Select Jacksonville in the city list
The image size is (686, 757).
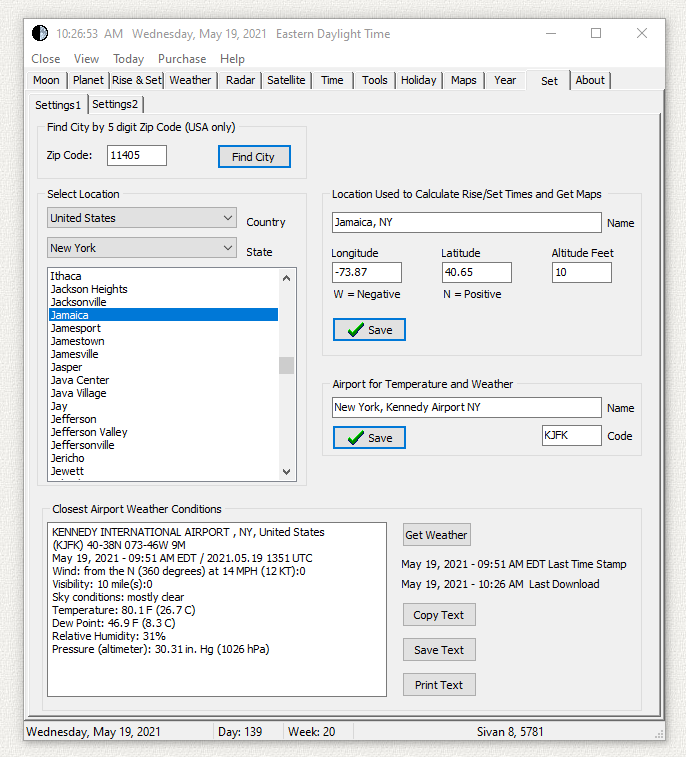pos(164,302)
